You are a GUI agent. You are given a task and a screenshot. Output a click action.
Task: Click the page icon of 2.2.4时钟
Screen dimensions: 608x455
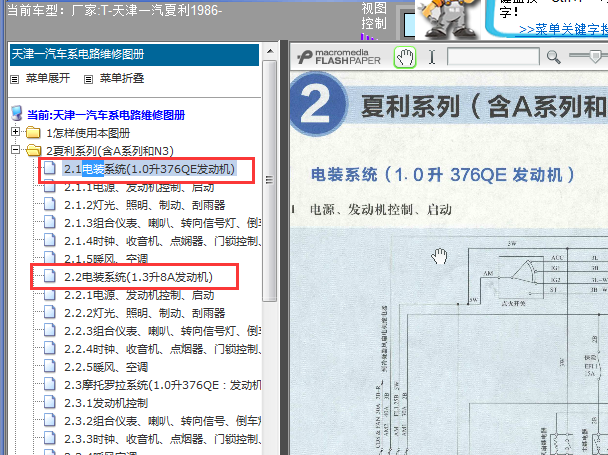50,349
